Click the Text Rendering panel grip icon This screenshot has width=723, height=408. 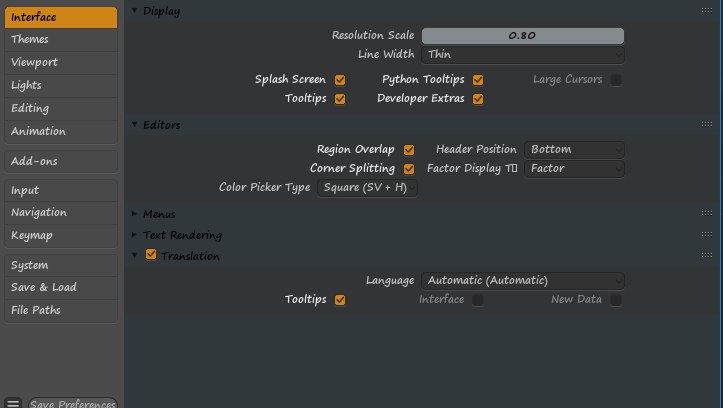(x=706, y=235)
